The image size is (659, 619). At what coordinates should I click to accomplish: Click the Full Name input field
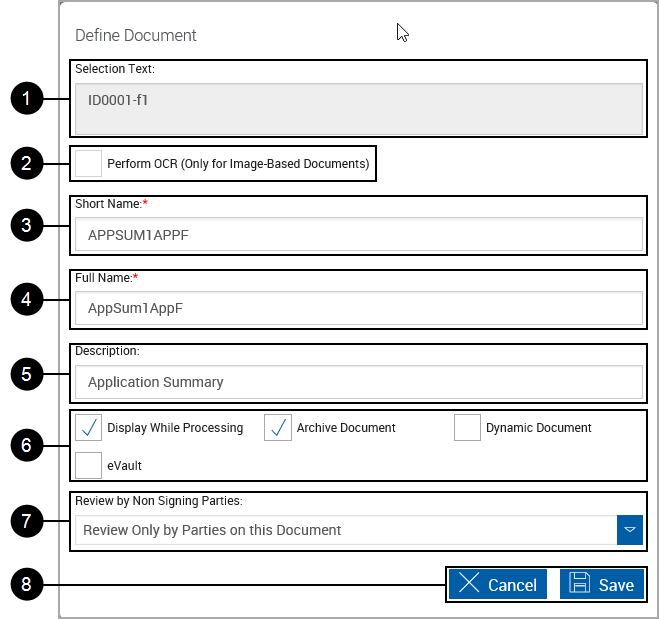[x=358, y=308]
